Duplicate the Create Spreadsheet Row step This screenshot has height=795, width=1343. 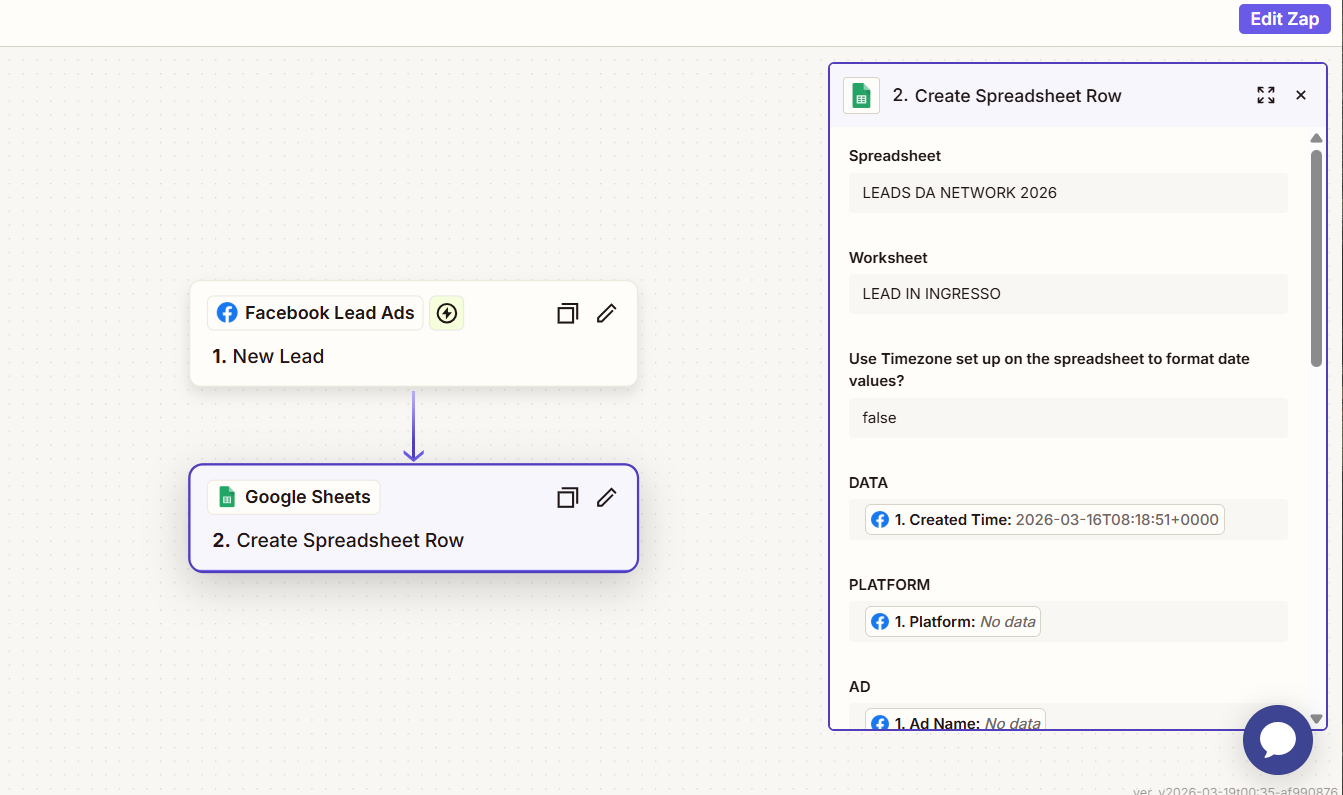tap(567, 497)
